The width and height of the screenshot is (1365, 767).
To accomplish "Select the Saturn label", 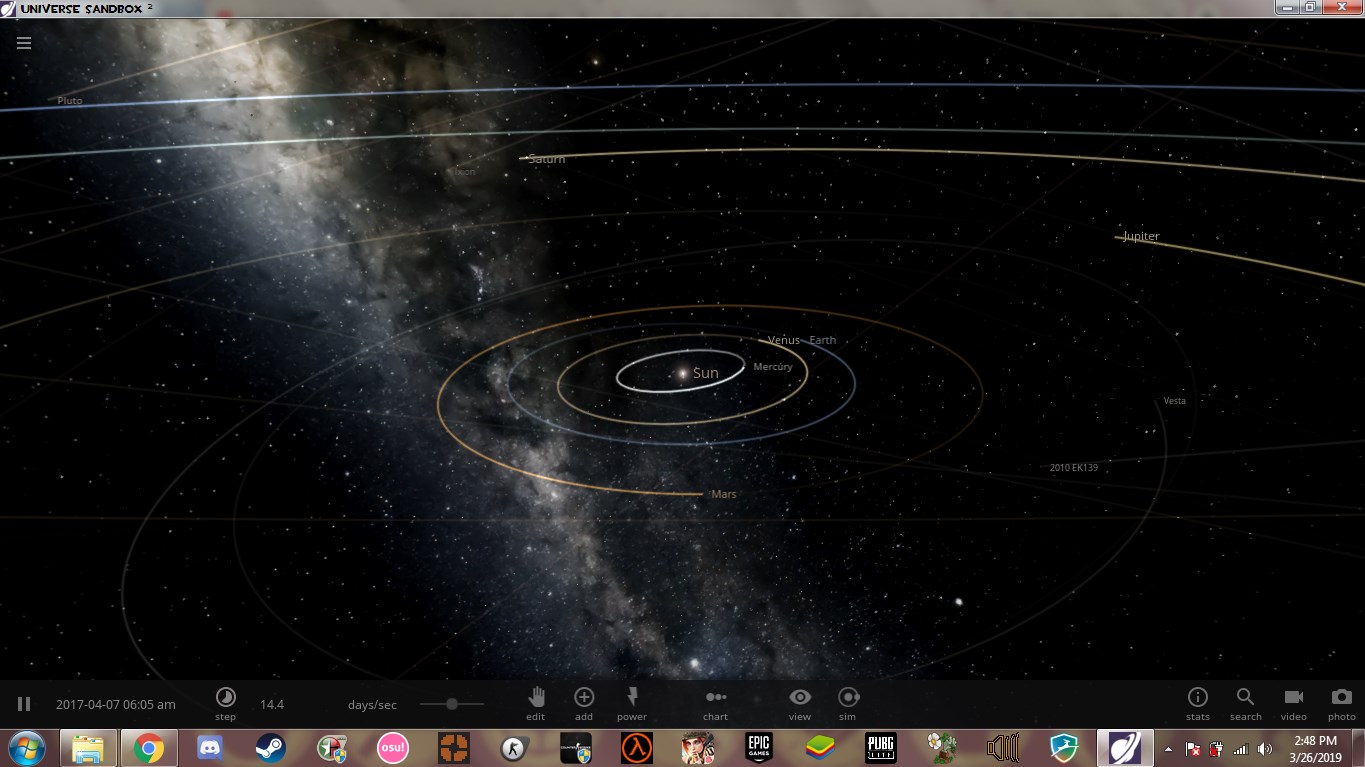I will (x=547, y=159).
